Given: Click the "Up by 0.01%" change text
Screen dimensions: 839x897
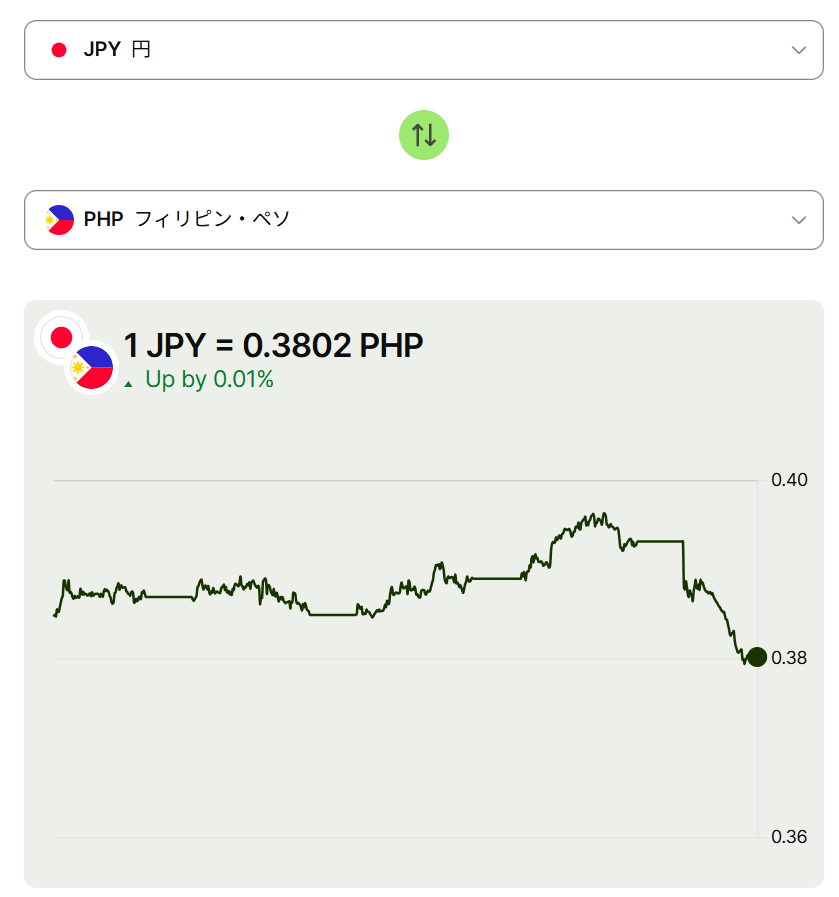Looking at the screenshot, I should 209,380.
